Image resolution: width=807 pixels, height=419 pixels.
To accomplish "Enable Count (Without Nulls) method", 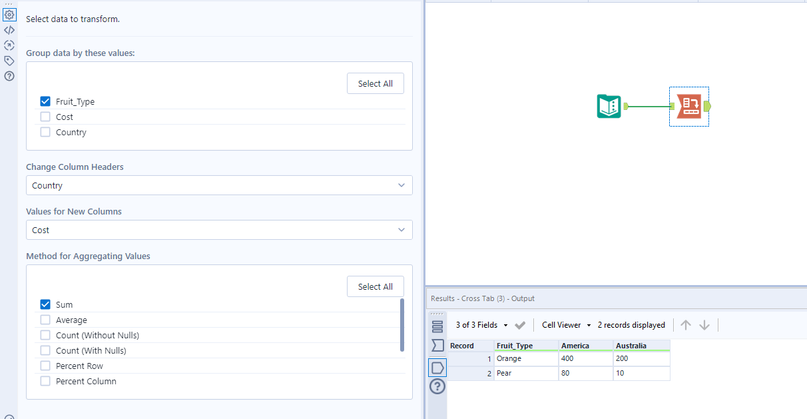I will (45, 336).
